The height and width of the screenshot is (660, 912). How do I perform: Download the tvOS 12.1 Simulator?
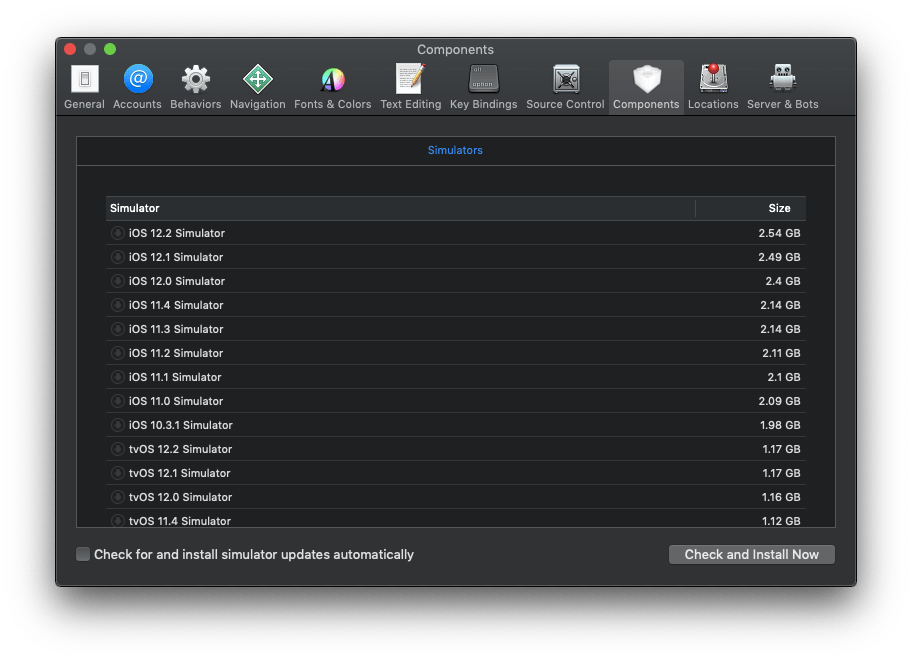tap(117, 473)
